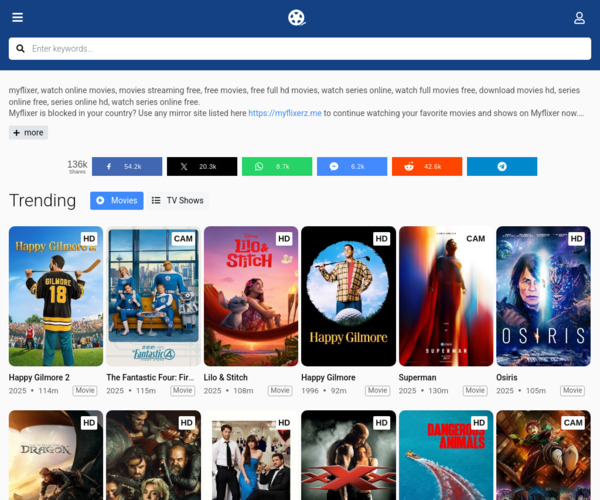Image resolution: width=600 pixels, height=500 pixels.
Task: Open the Osiris poster
Action: [543, 296]
